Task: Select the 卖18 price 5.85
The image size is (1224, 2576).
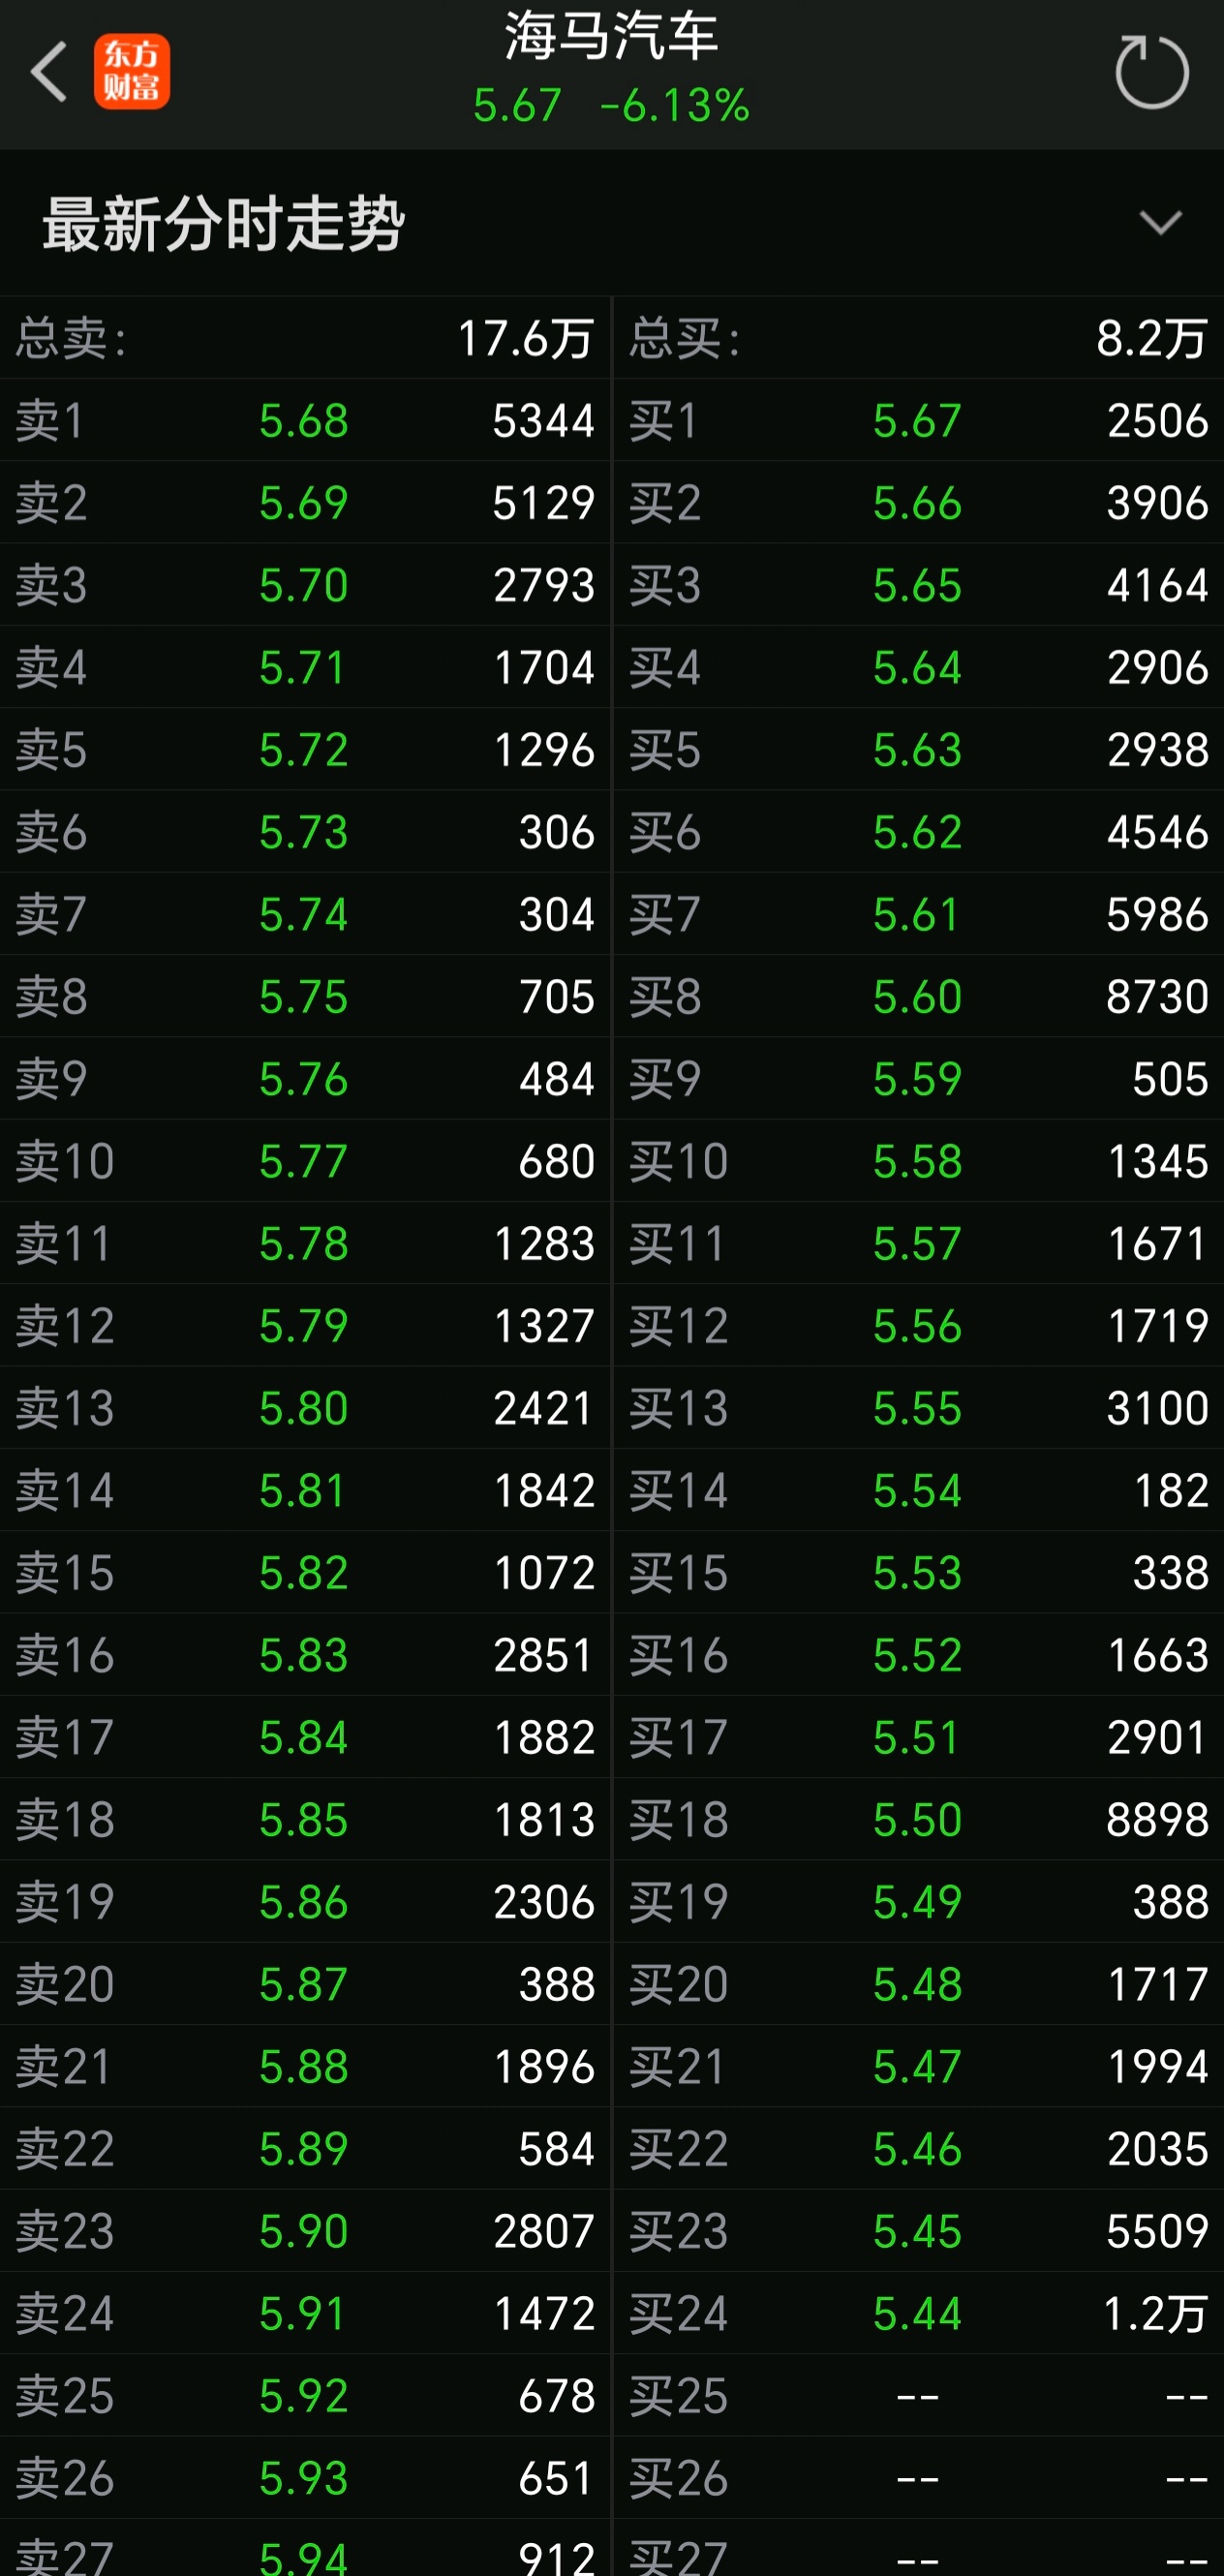Action: pos(303,1820)
